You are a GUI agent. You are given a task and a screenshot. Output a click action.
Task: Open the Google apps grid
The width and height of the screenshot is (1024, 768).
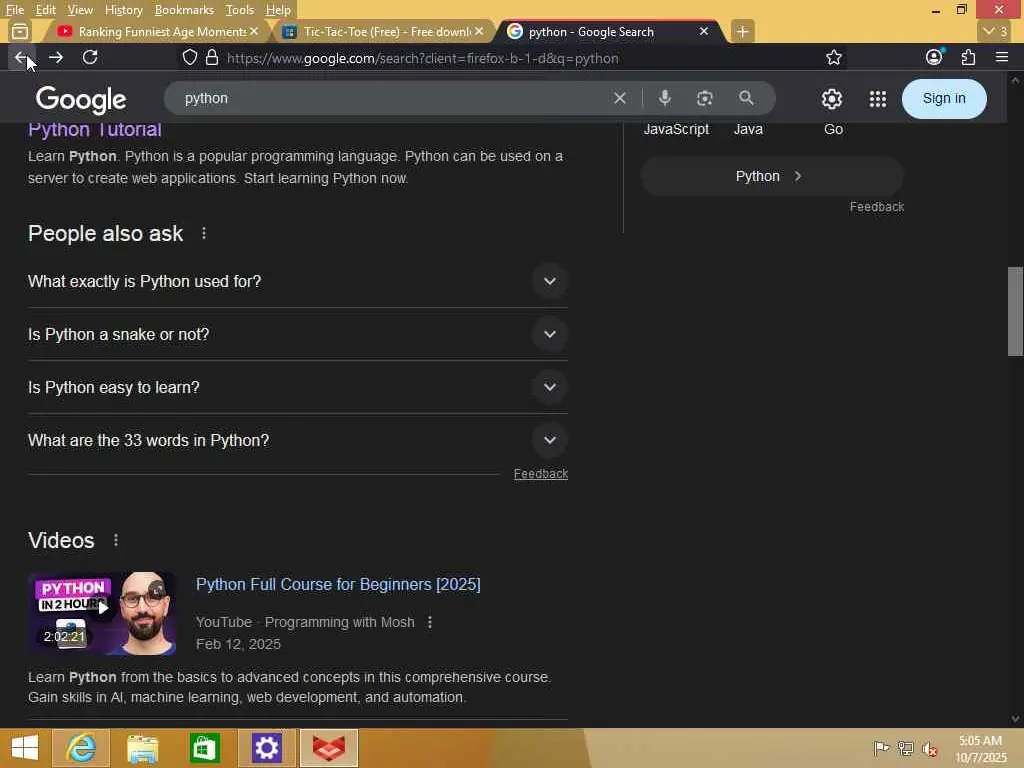click(x=878, y=99)
